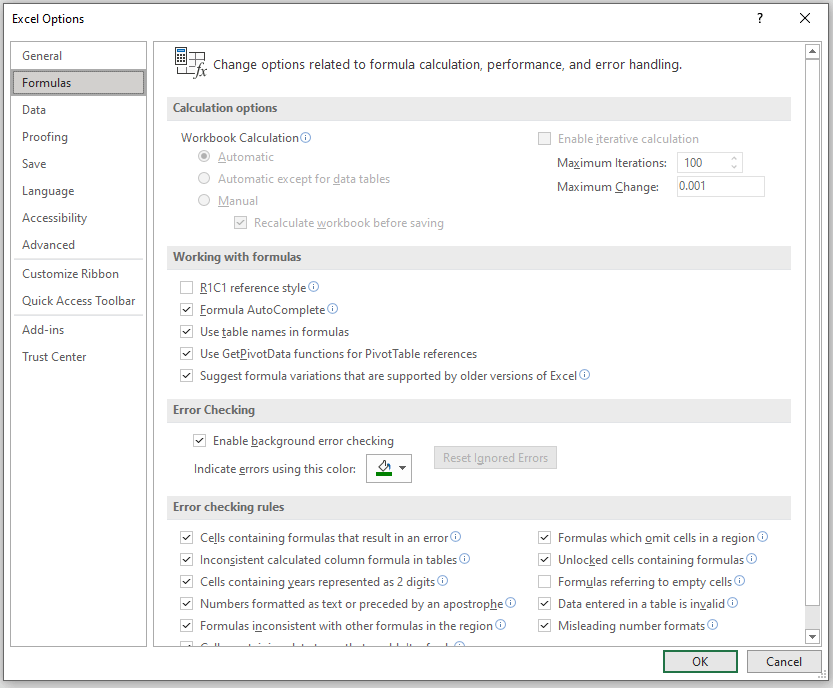Open Advanced options

78,245
